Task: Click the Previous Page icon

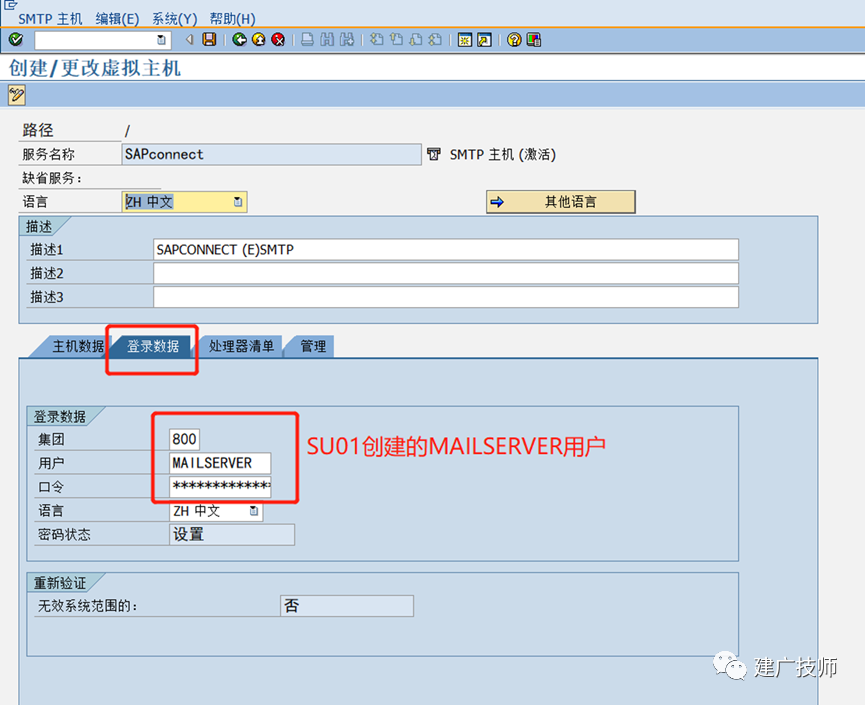Action: point(396,40)
